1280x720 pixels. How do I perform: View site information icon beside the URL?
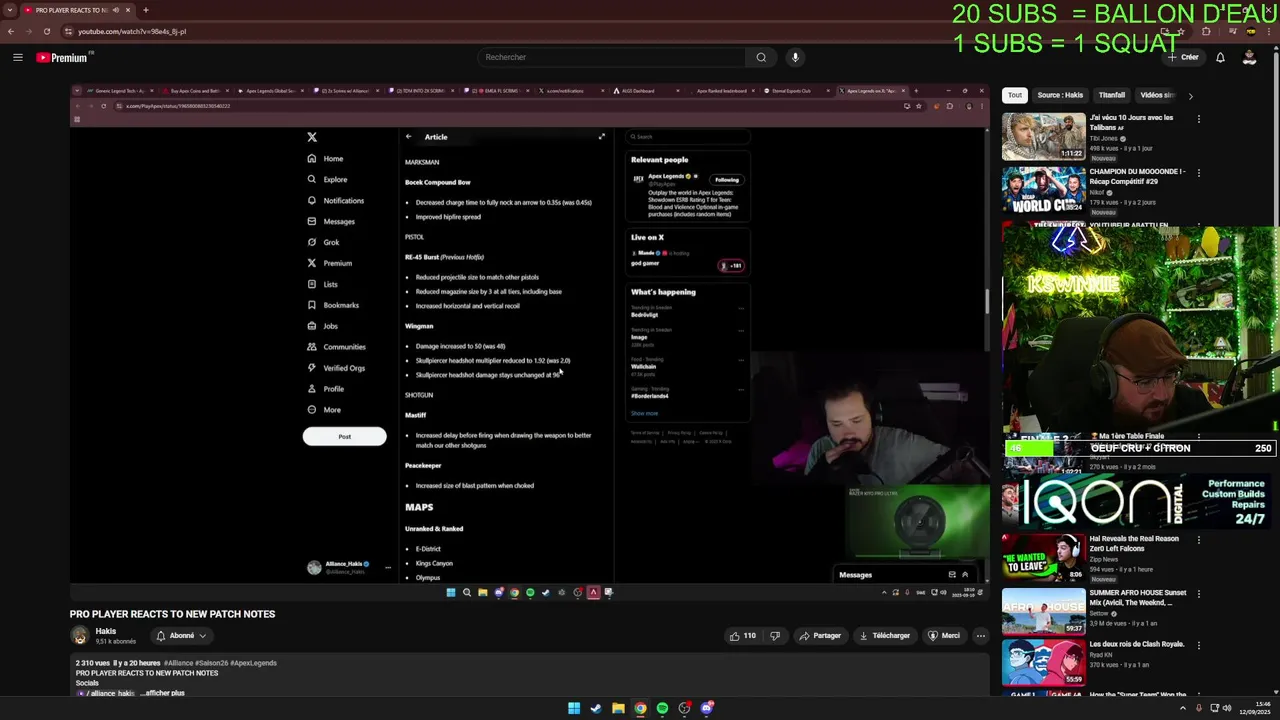(x=68, y=31)
